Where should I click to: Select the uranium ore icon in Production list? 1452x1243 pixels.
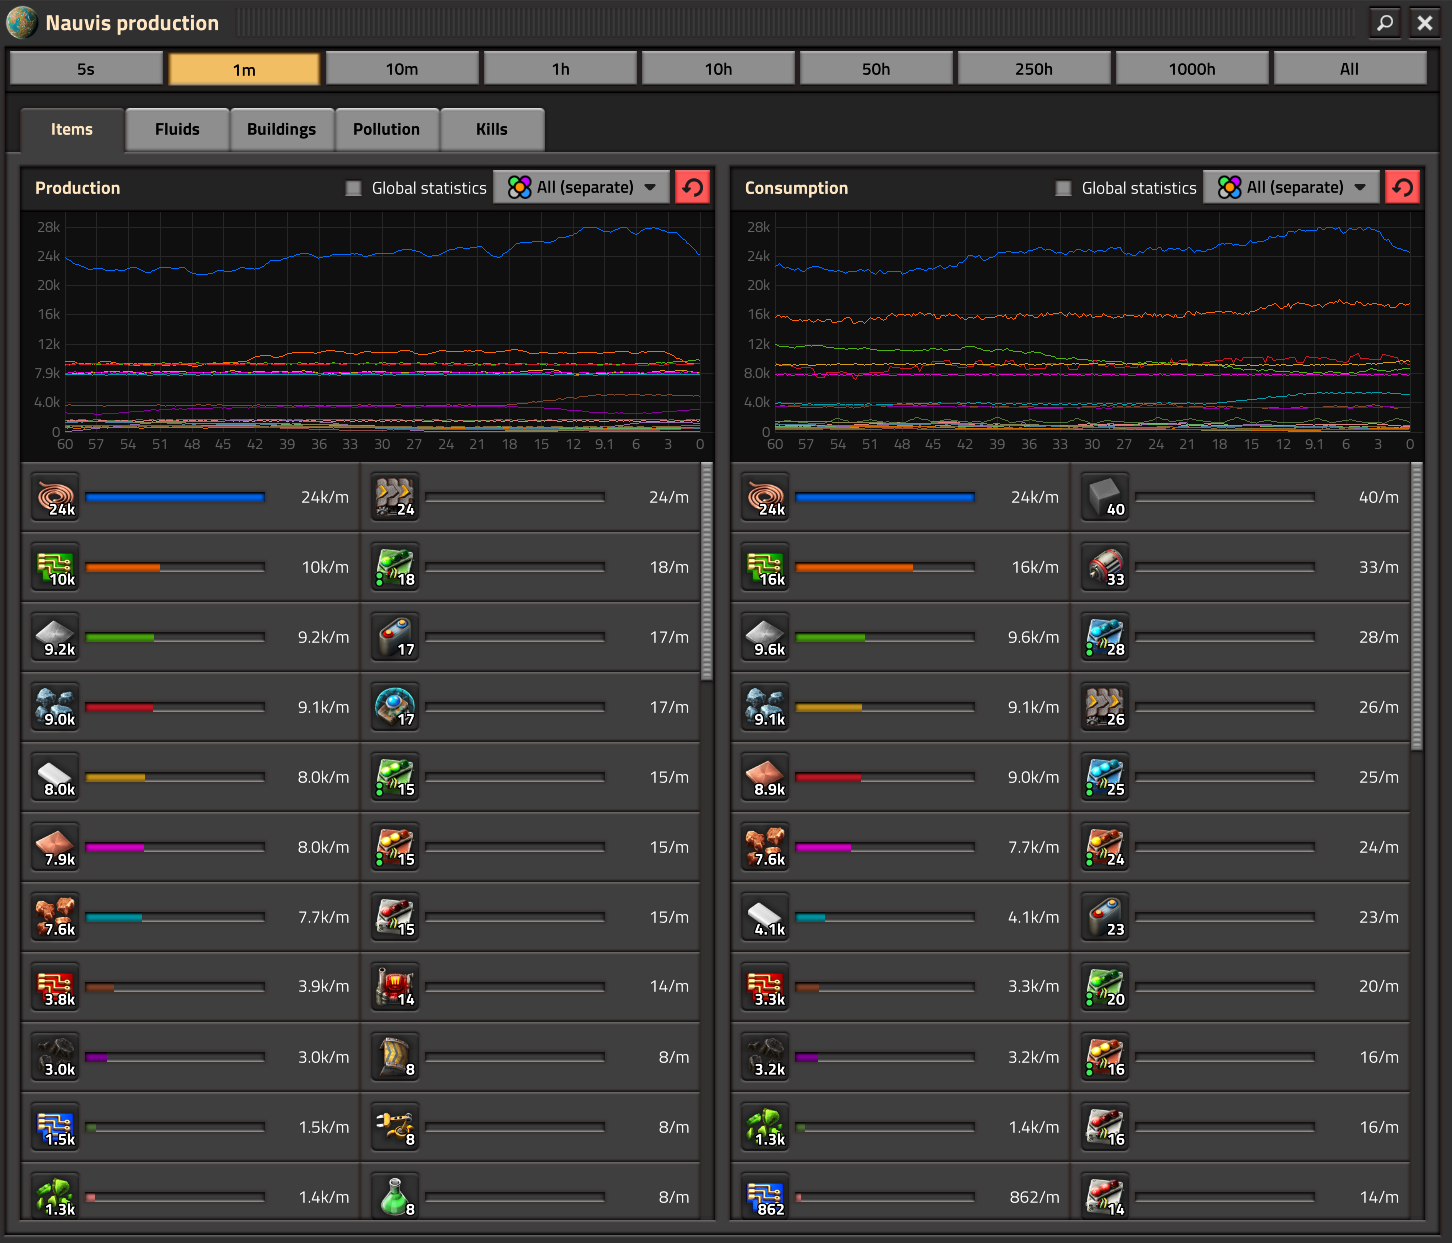coord(56,1196)
